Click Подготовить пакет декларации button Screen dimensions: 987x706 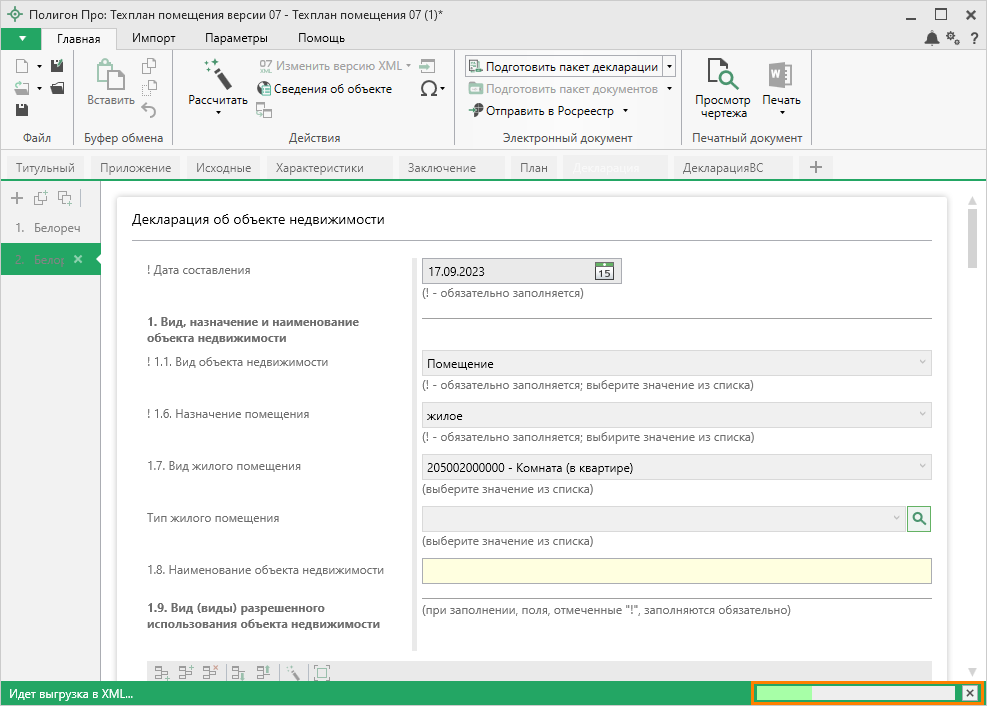pyautogui.click(x=563, y=67)
